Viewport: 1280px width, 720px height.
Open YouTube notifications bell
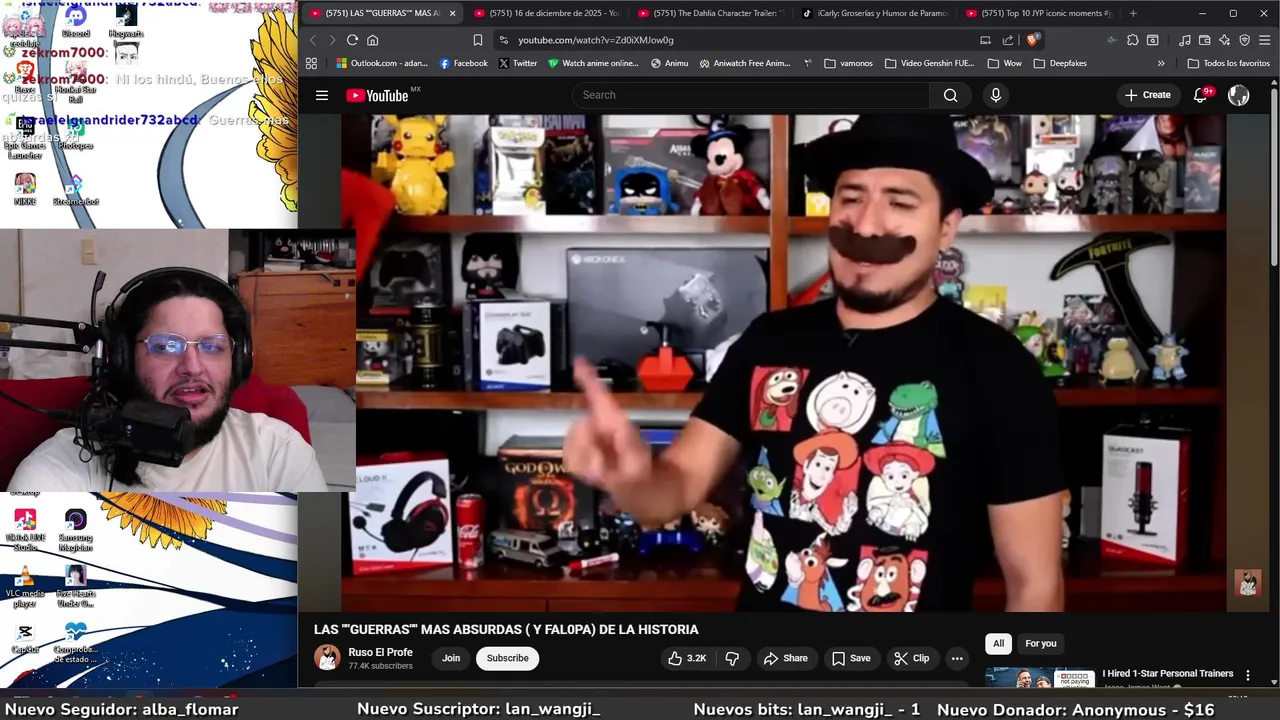coord(1201,95)
